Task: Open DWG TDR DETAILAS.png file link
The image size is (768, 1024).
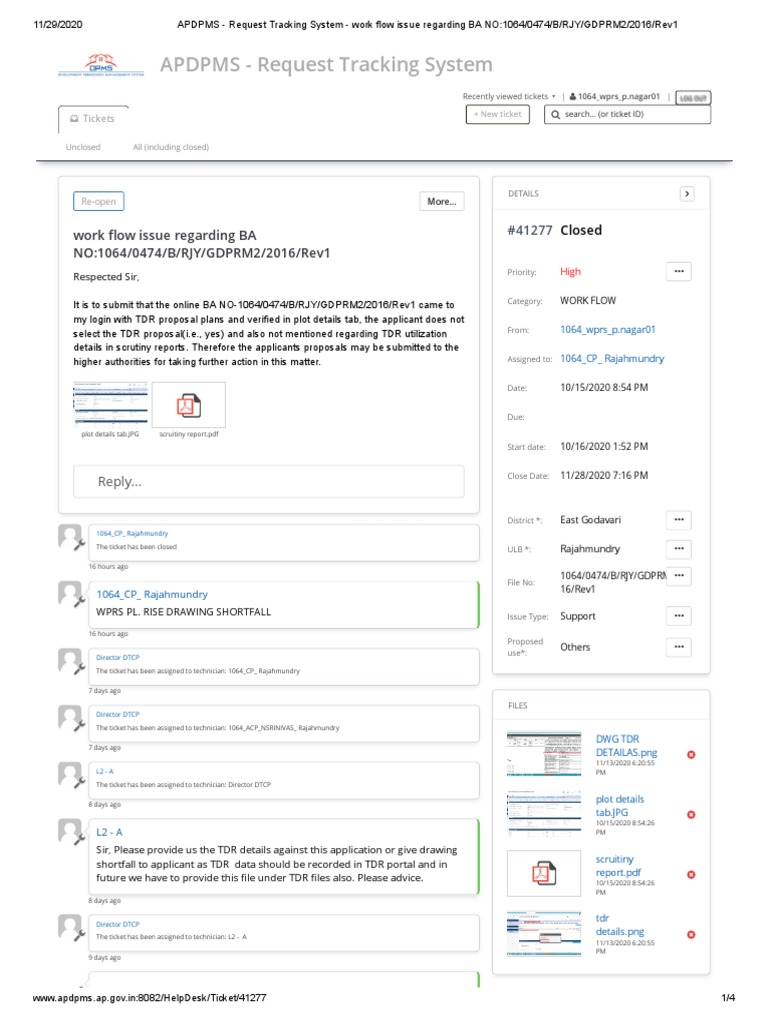Action: point(626,746)
